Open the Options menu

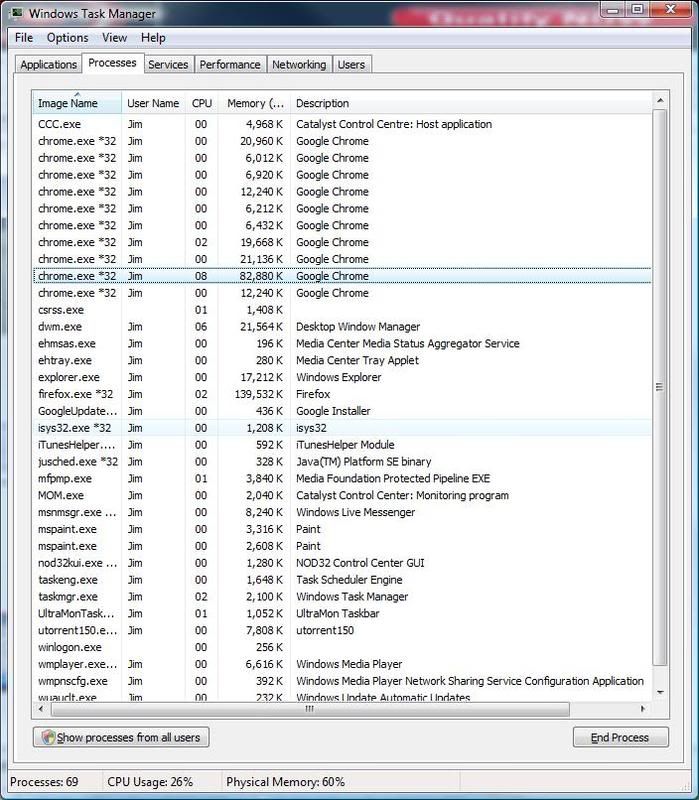click(x=67, y=38)
